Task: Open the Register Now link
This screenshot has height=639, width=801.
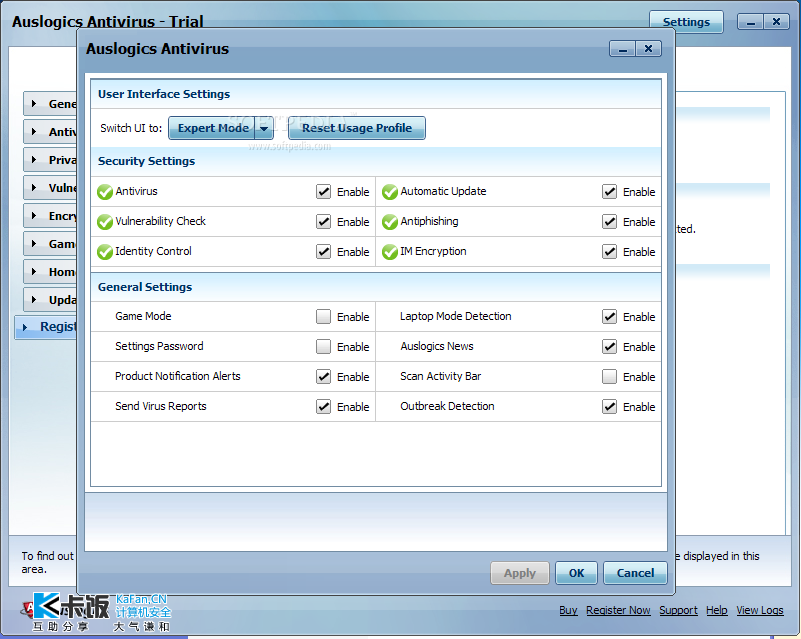Action: tap(618, 610)
